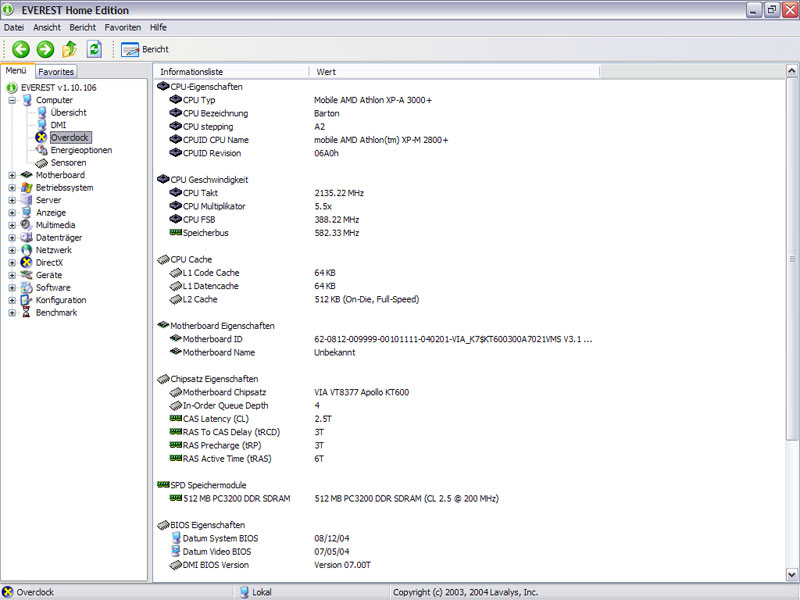Image resolution: width=800 pixels, height=600 pixels.
Task: Click the Anzeige monitor icon
Action: 27,213
